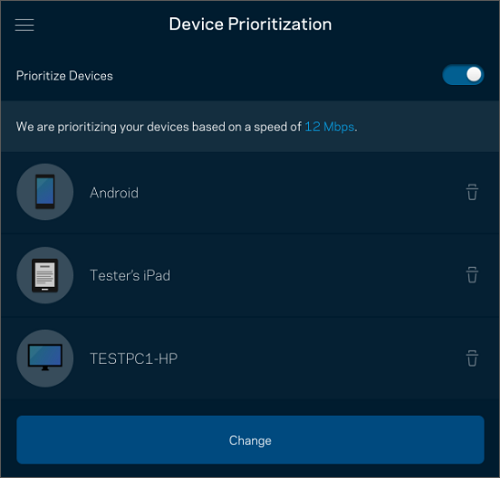Select the Tester's iPad device name
The height and width of the screenshot is (478, 500).
click(x=130, y=276)
